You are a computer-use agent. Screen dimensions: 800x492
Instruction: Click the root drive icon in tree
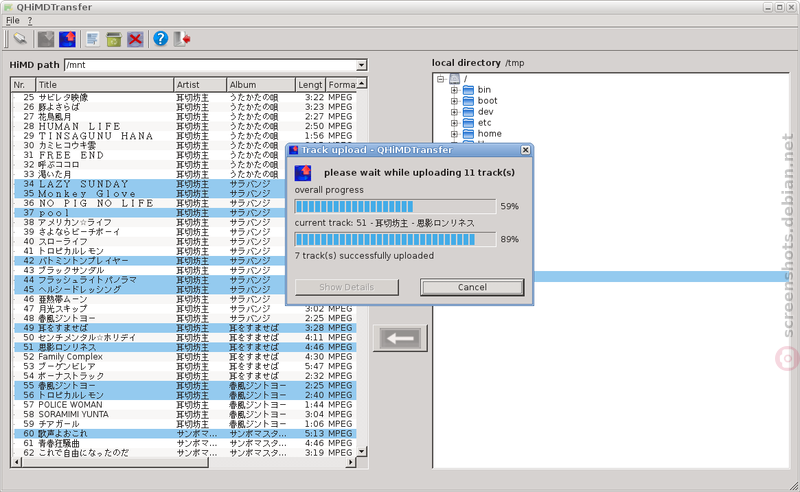tap(455, 79)
